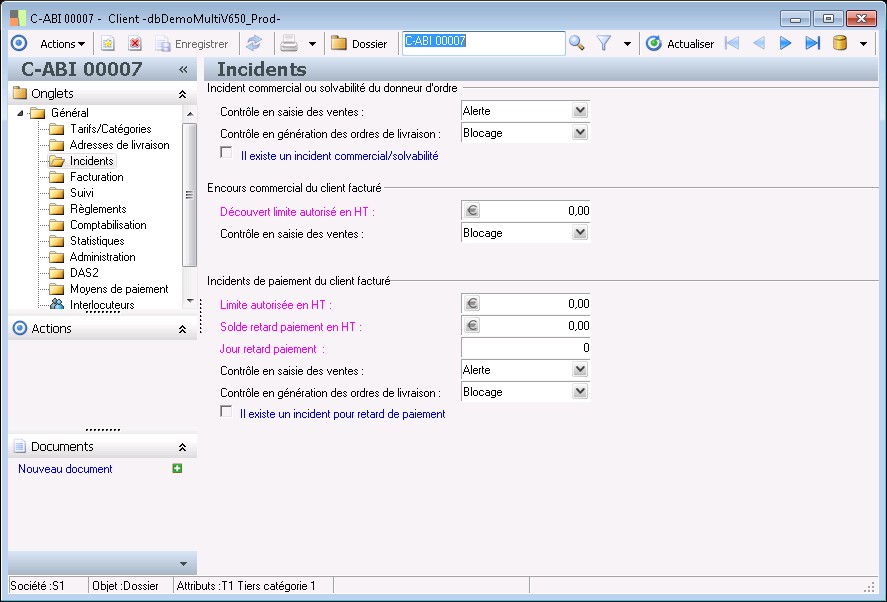The height and width of the screenshot is (602, 887).
Task: Open Moyens de paiement tree item
Action: 119,289
